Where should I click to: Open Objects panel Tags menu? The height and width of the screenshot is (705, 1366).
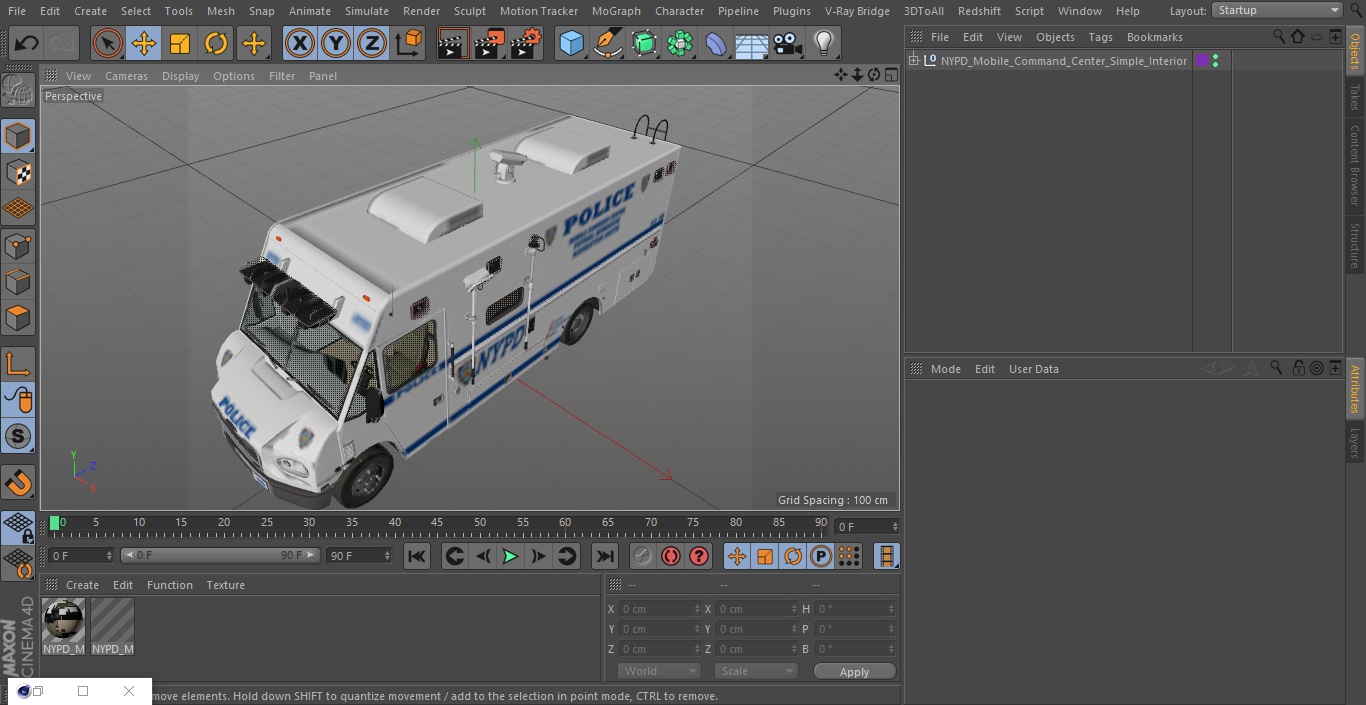coord(1100,37)
